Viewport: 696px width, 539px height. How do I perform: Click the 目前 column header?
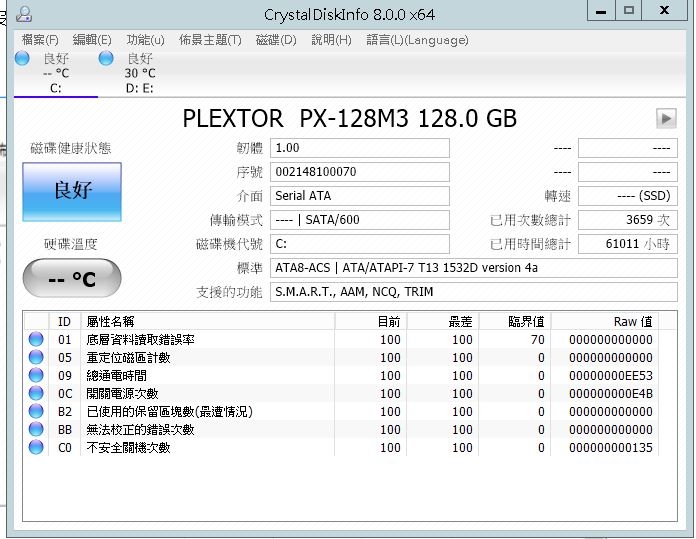point(371,321)
